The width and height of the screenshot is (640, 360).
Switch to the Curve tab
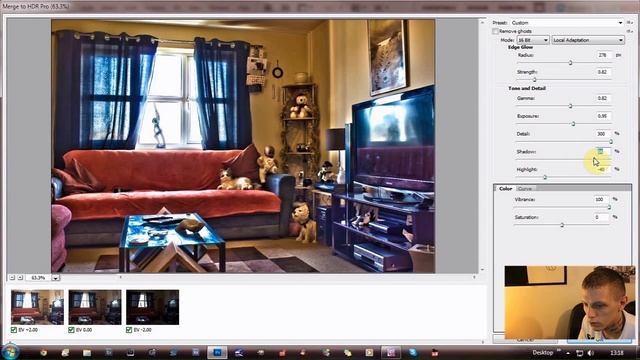(x=525, y=189)
